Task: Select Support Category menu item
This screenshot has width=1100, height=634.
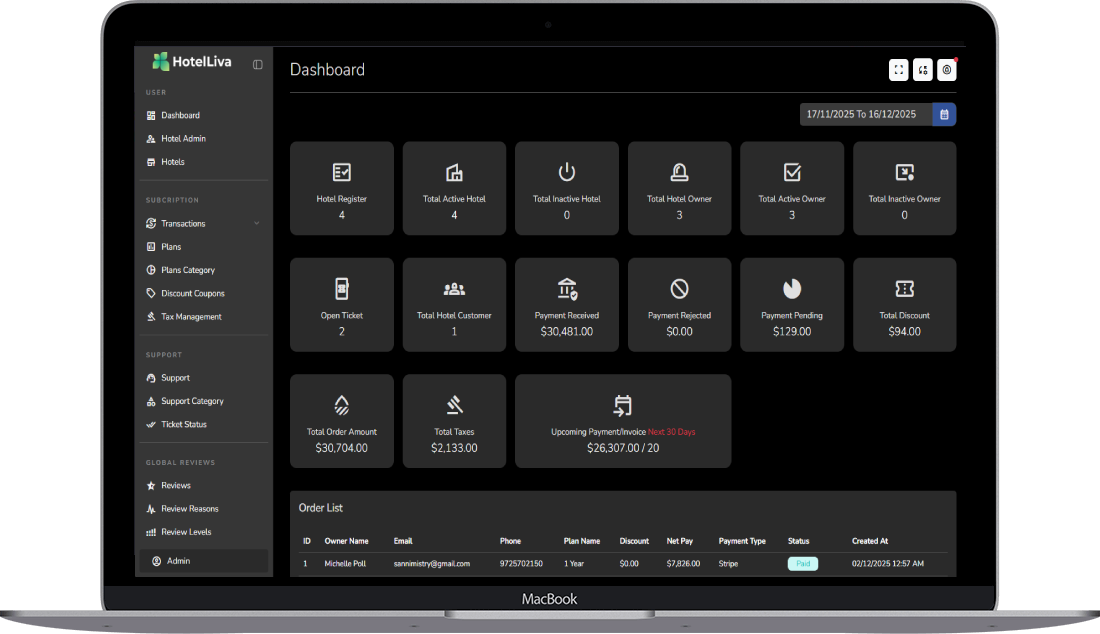Action: (x=192, y=401)
